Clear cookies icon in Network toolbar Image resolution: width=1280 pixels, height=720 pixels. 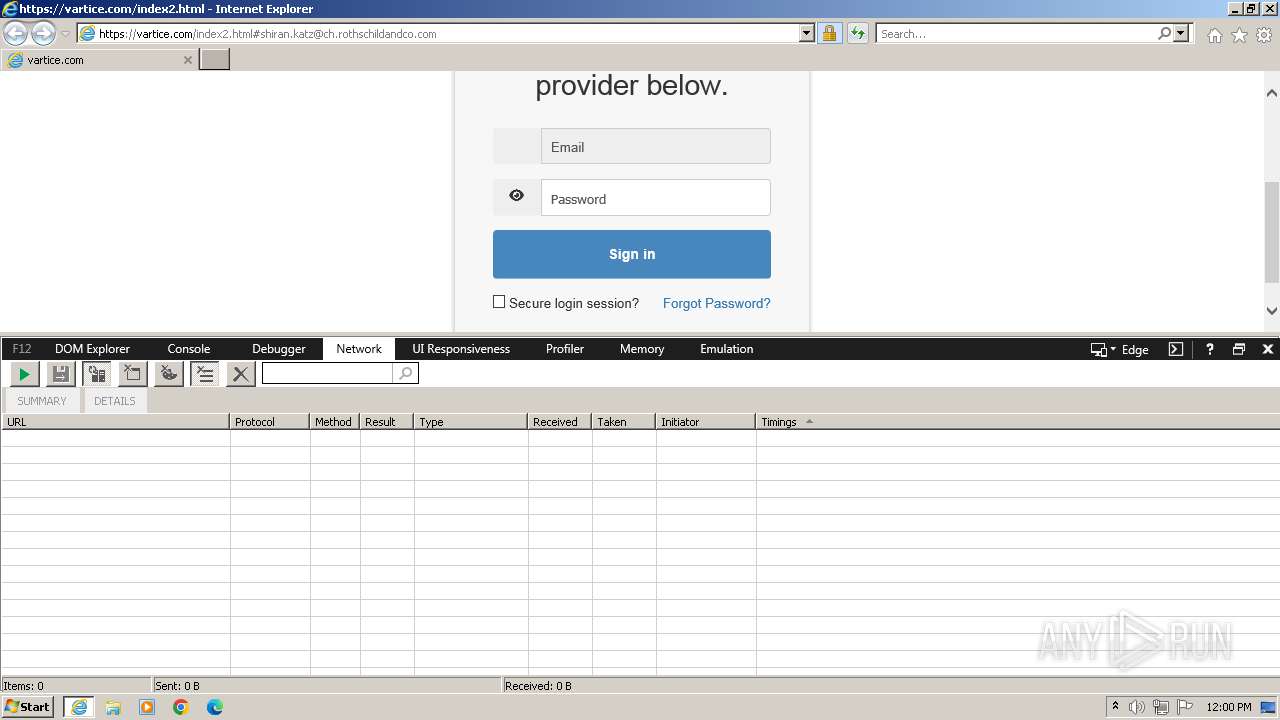pos(169,374)
